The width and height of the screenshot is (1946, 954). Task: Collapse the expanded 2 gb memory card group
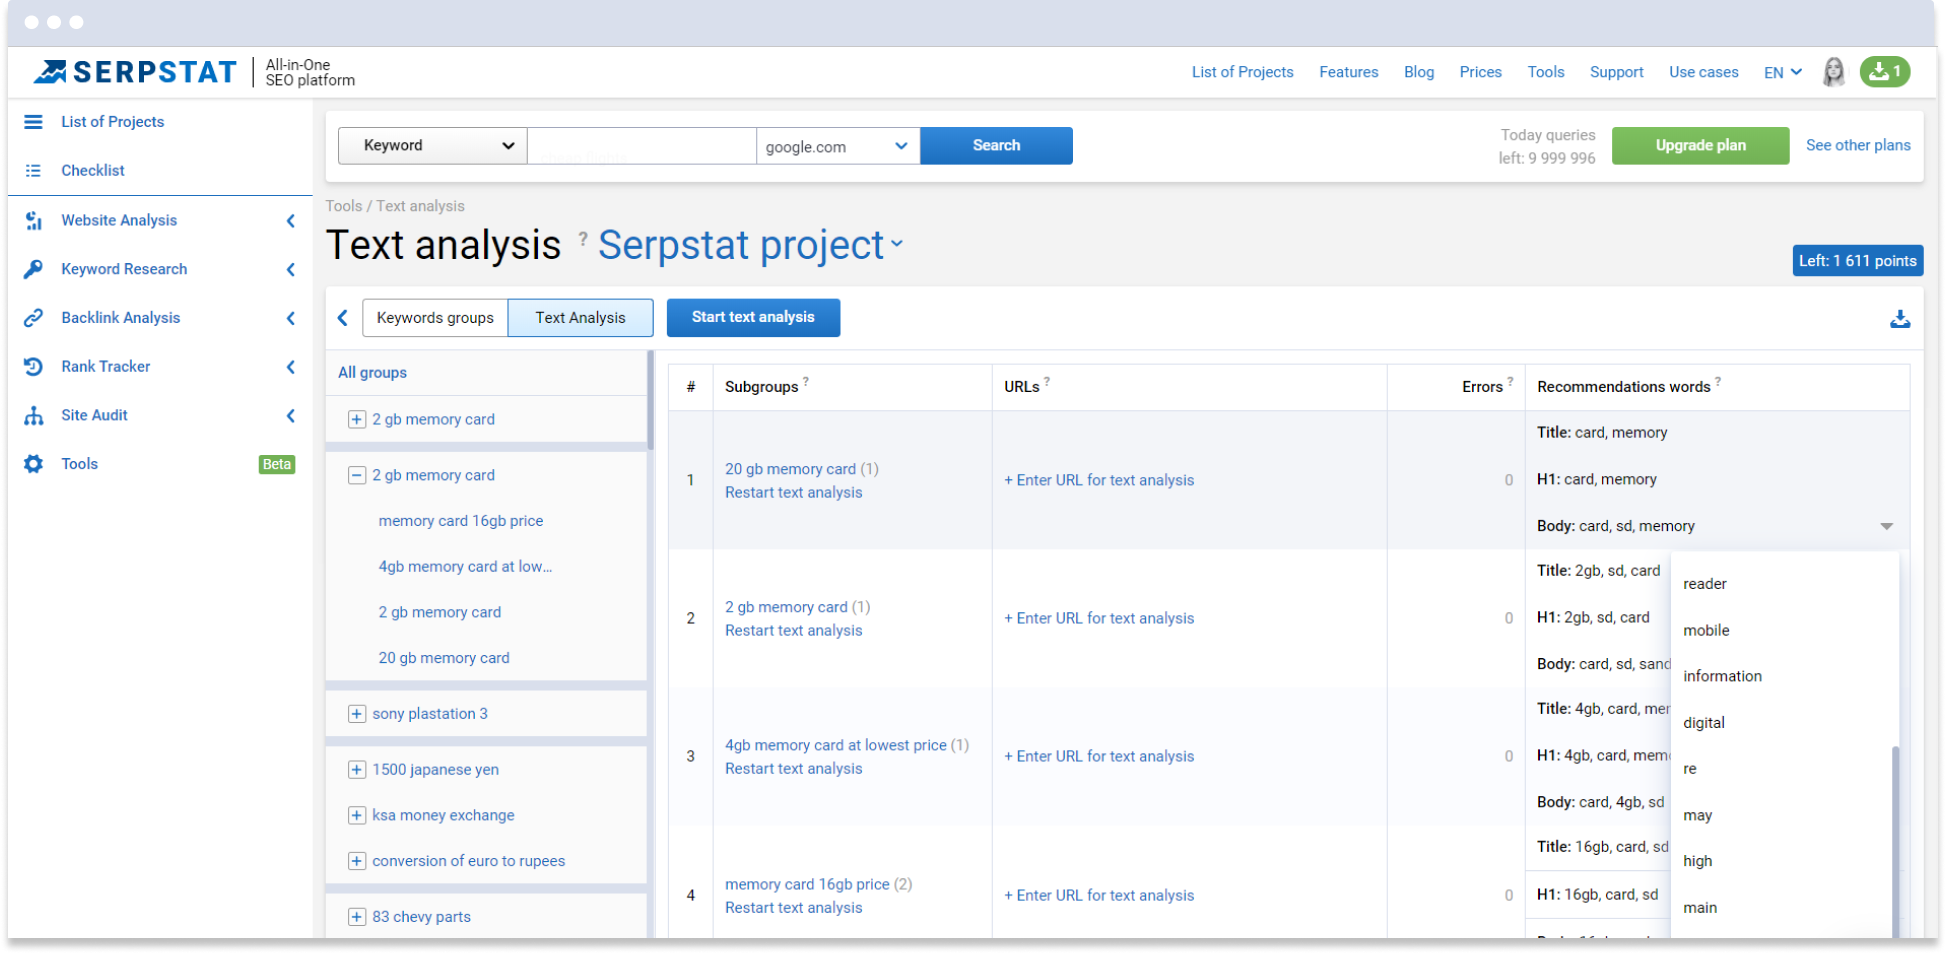tap(356, 476)
